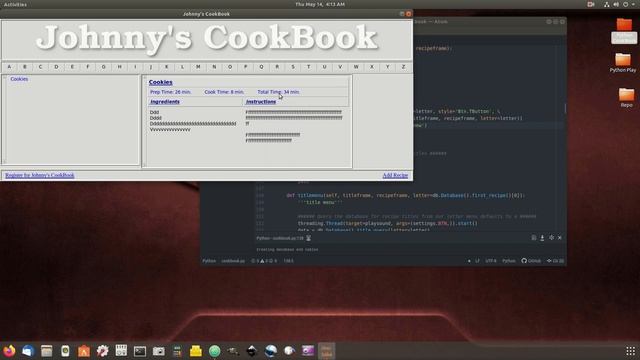Select letter Z in the alphabet bar
Image resolution: width=640 pixels, height=360 pixels.
(404, 67)
